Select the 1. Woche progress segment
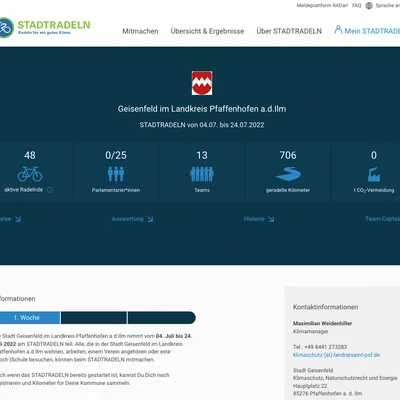Screen dimensions: 400x400 tap(30, 318)
